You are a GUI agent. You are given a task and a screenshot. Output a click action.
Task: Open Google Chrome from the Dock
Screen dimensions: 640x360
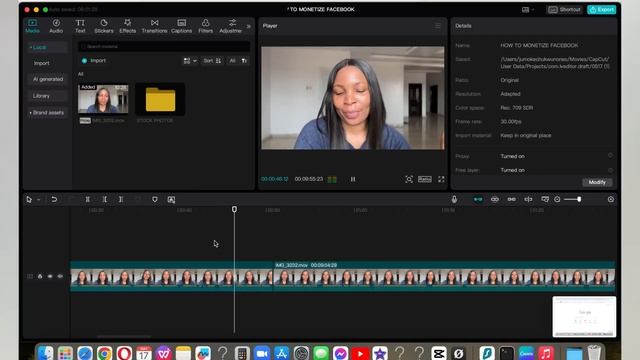pyautogui.click(x=104, y=353)
